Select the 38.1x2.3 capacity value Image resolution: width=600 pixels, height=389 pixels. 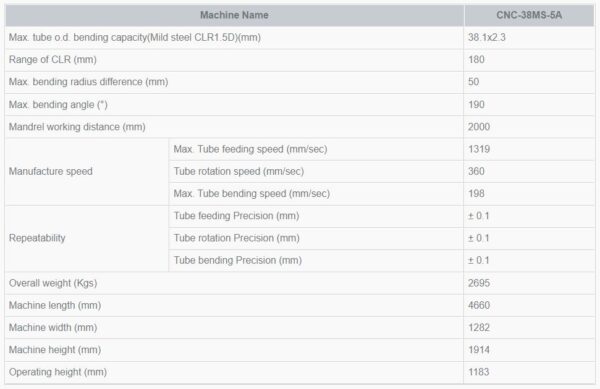[x=487, y=37]
